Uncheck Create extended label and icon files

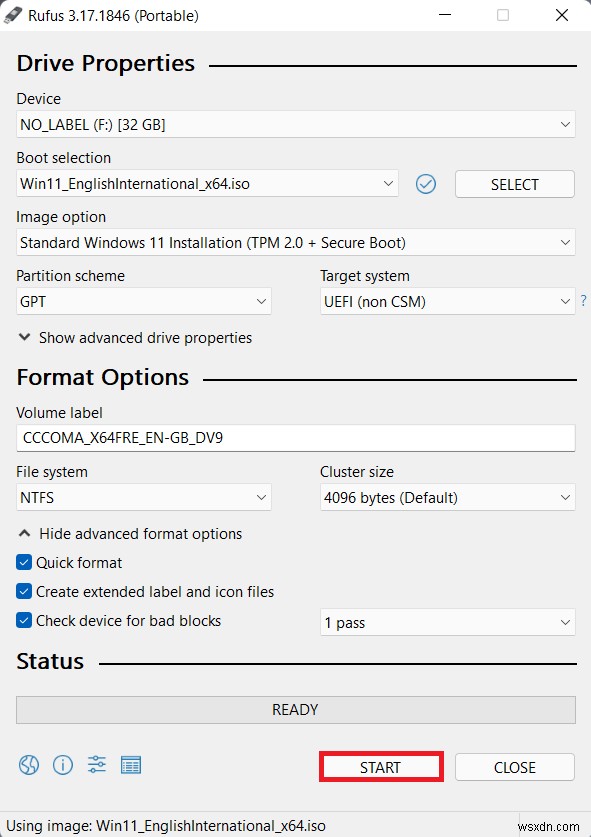point(24,591)
